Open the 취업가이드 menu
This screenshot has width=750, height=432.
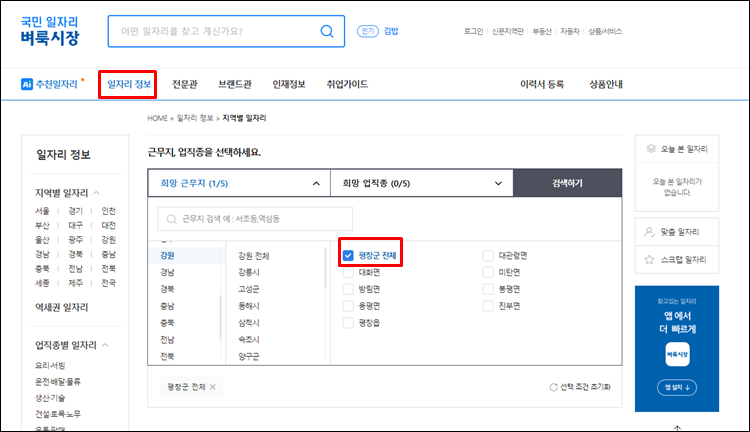tap(347, 84)
